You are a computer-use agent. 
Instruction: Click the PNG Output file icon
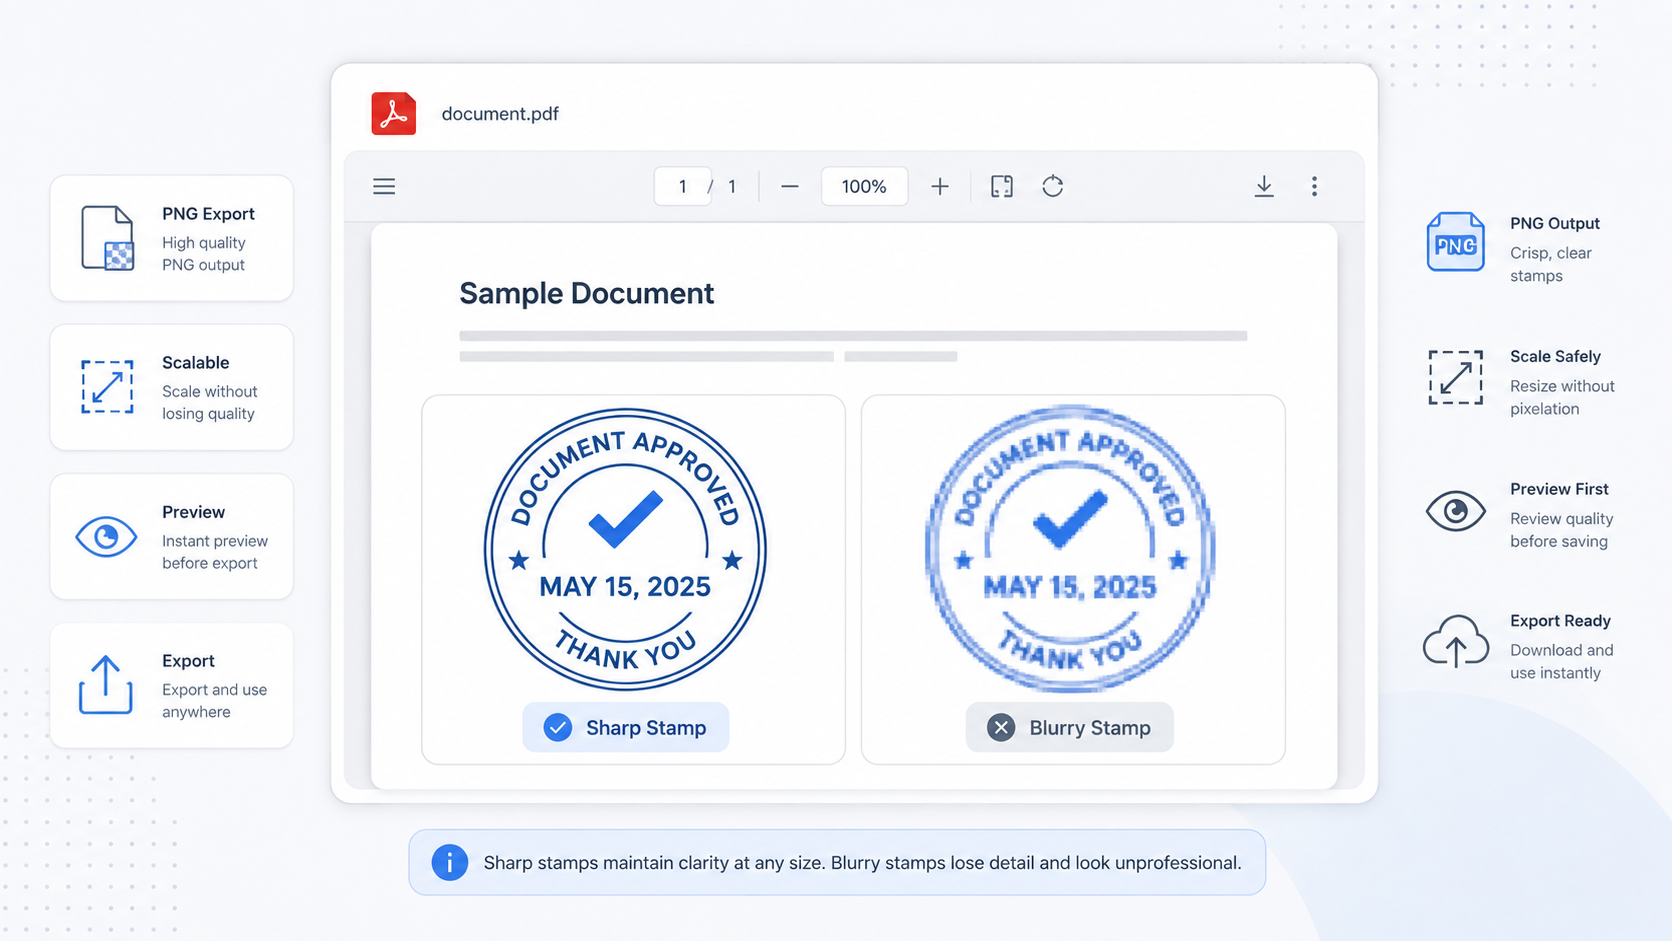point(1455,242)
